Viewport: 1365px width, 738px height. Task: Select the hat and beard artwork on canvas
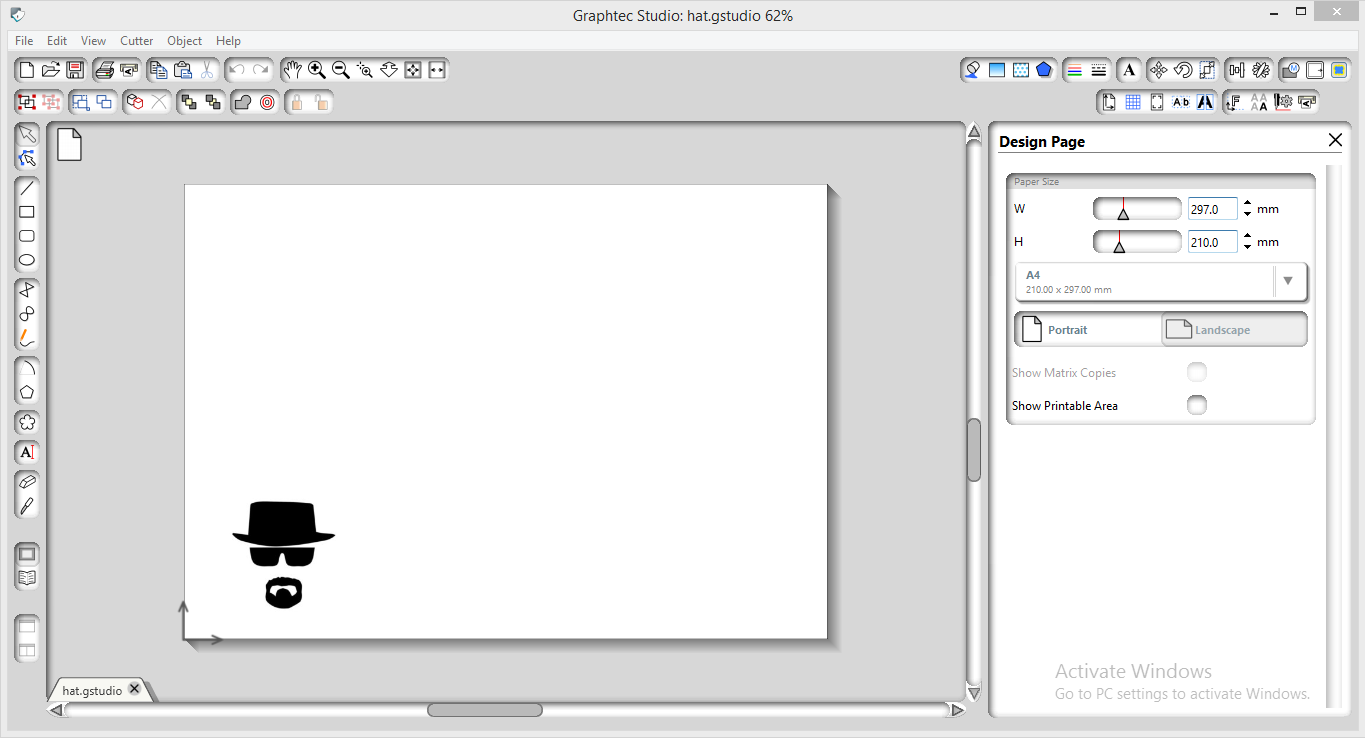pyautogui.click(x=284, y=555)
